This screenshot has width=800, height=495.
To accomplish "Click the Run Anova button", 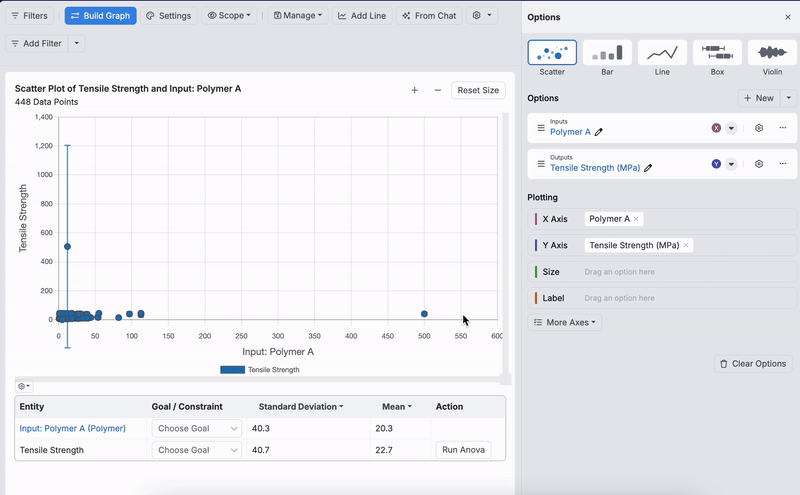I will [x=463, y=450].
